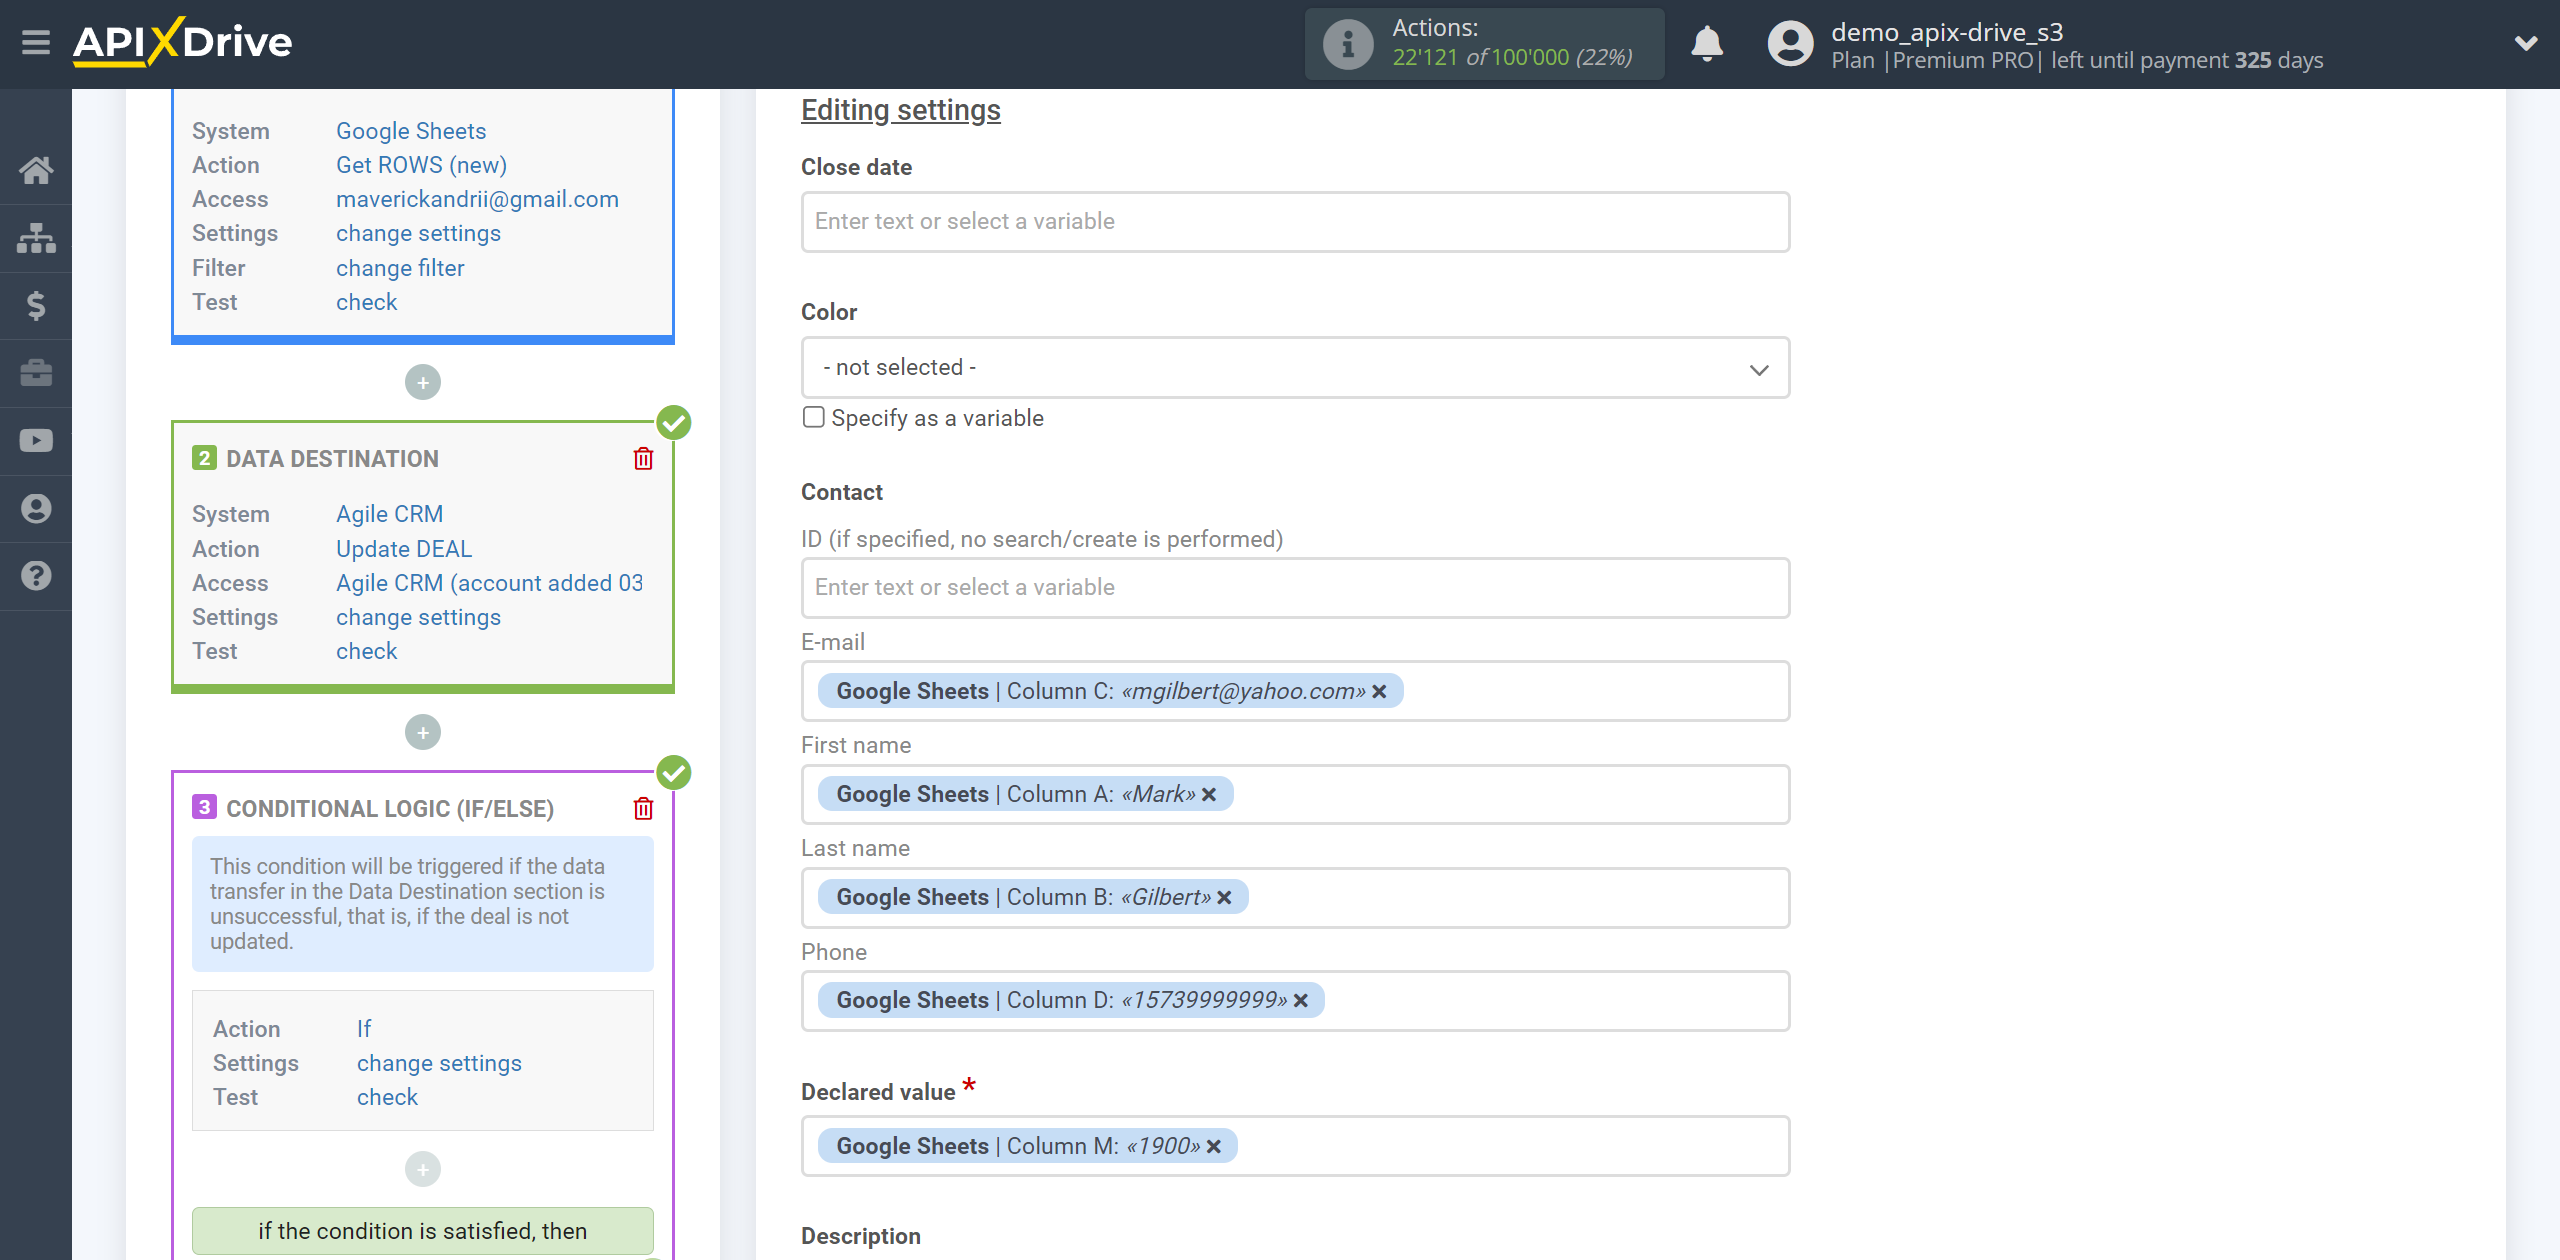
Task: Click change filter for Google Sheets source
Action: click(398, 266)
